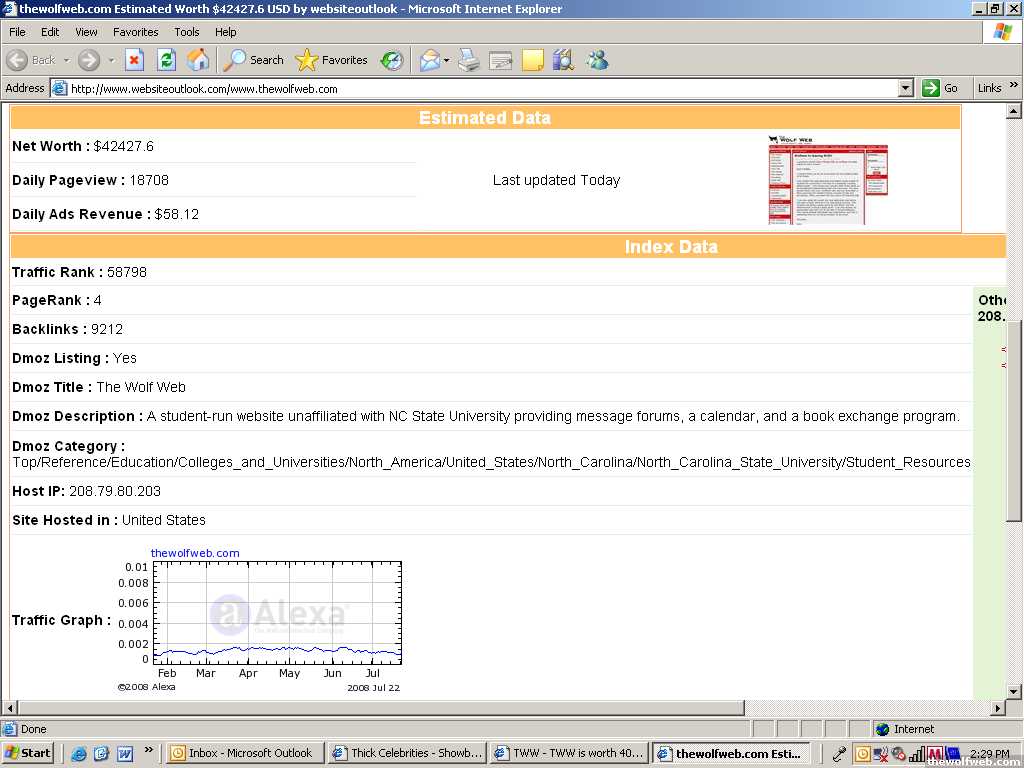Image resolution: width=1024 pixels, height=768 pixels.
Task: Open the View menu
Action: (86, 32)
